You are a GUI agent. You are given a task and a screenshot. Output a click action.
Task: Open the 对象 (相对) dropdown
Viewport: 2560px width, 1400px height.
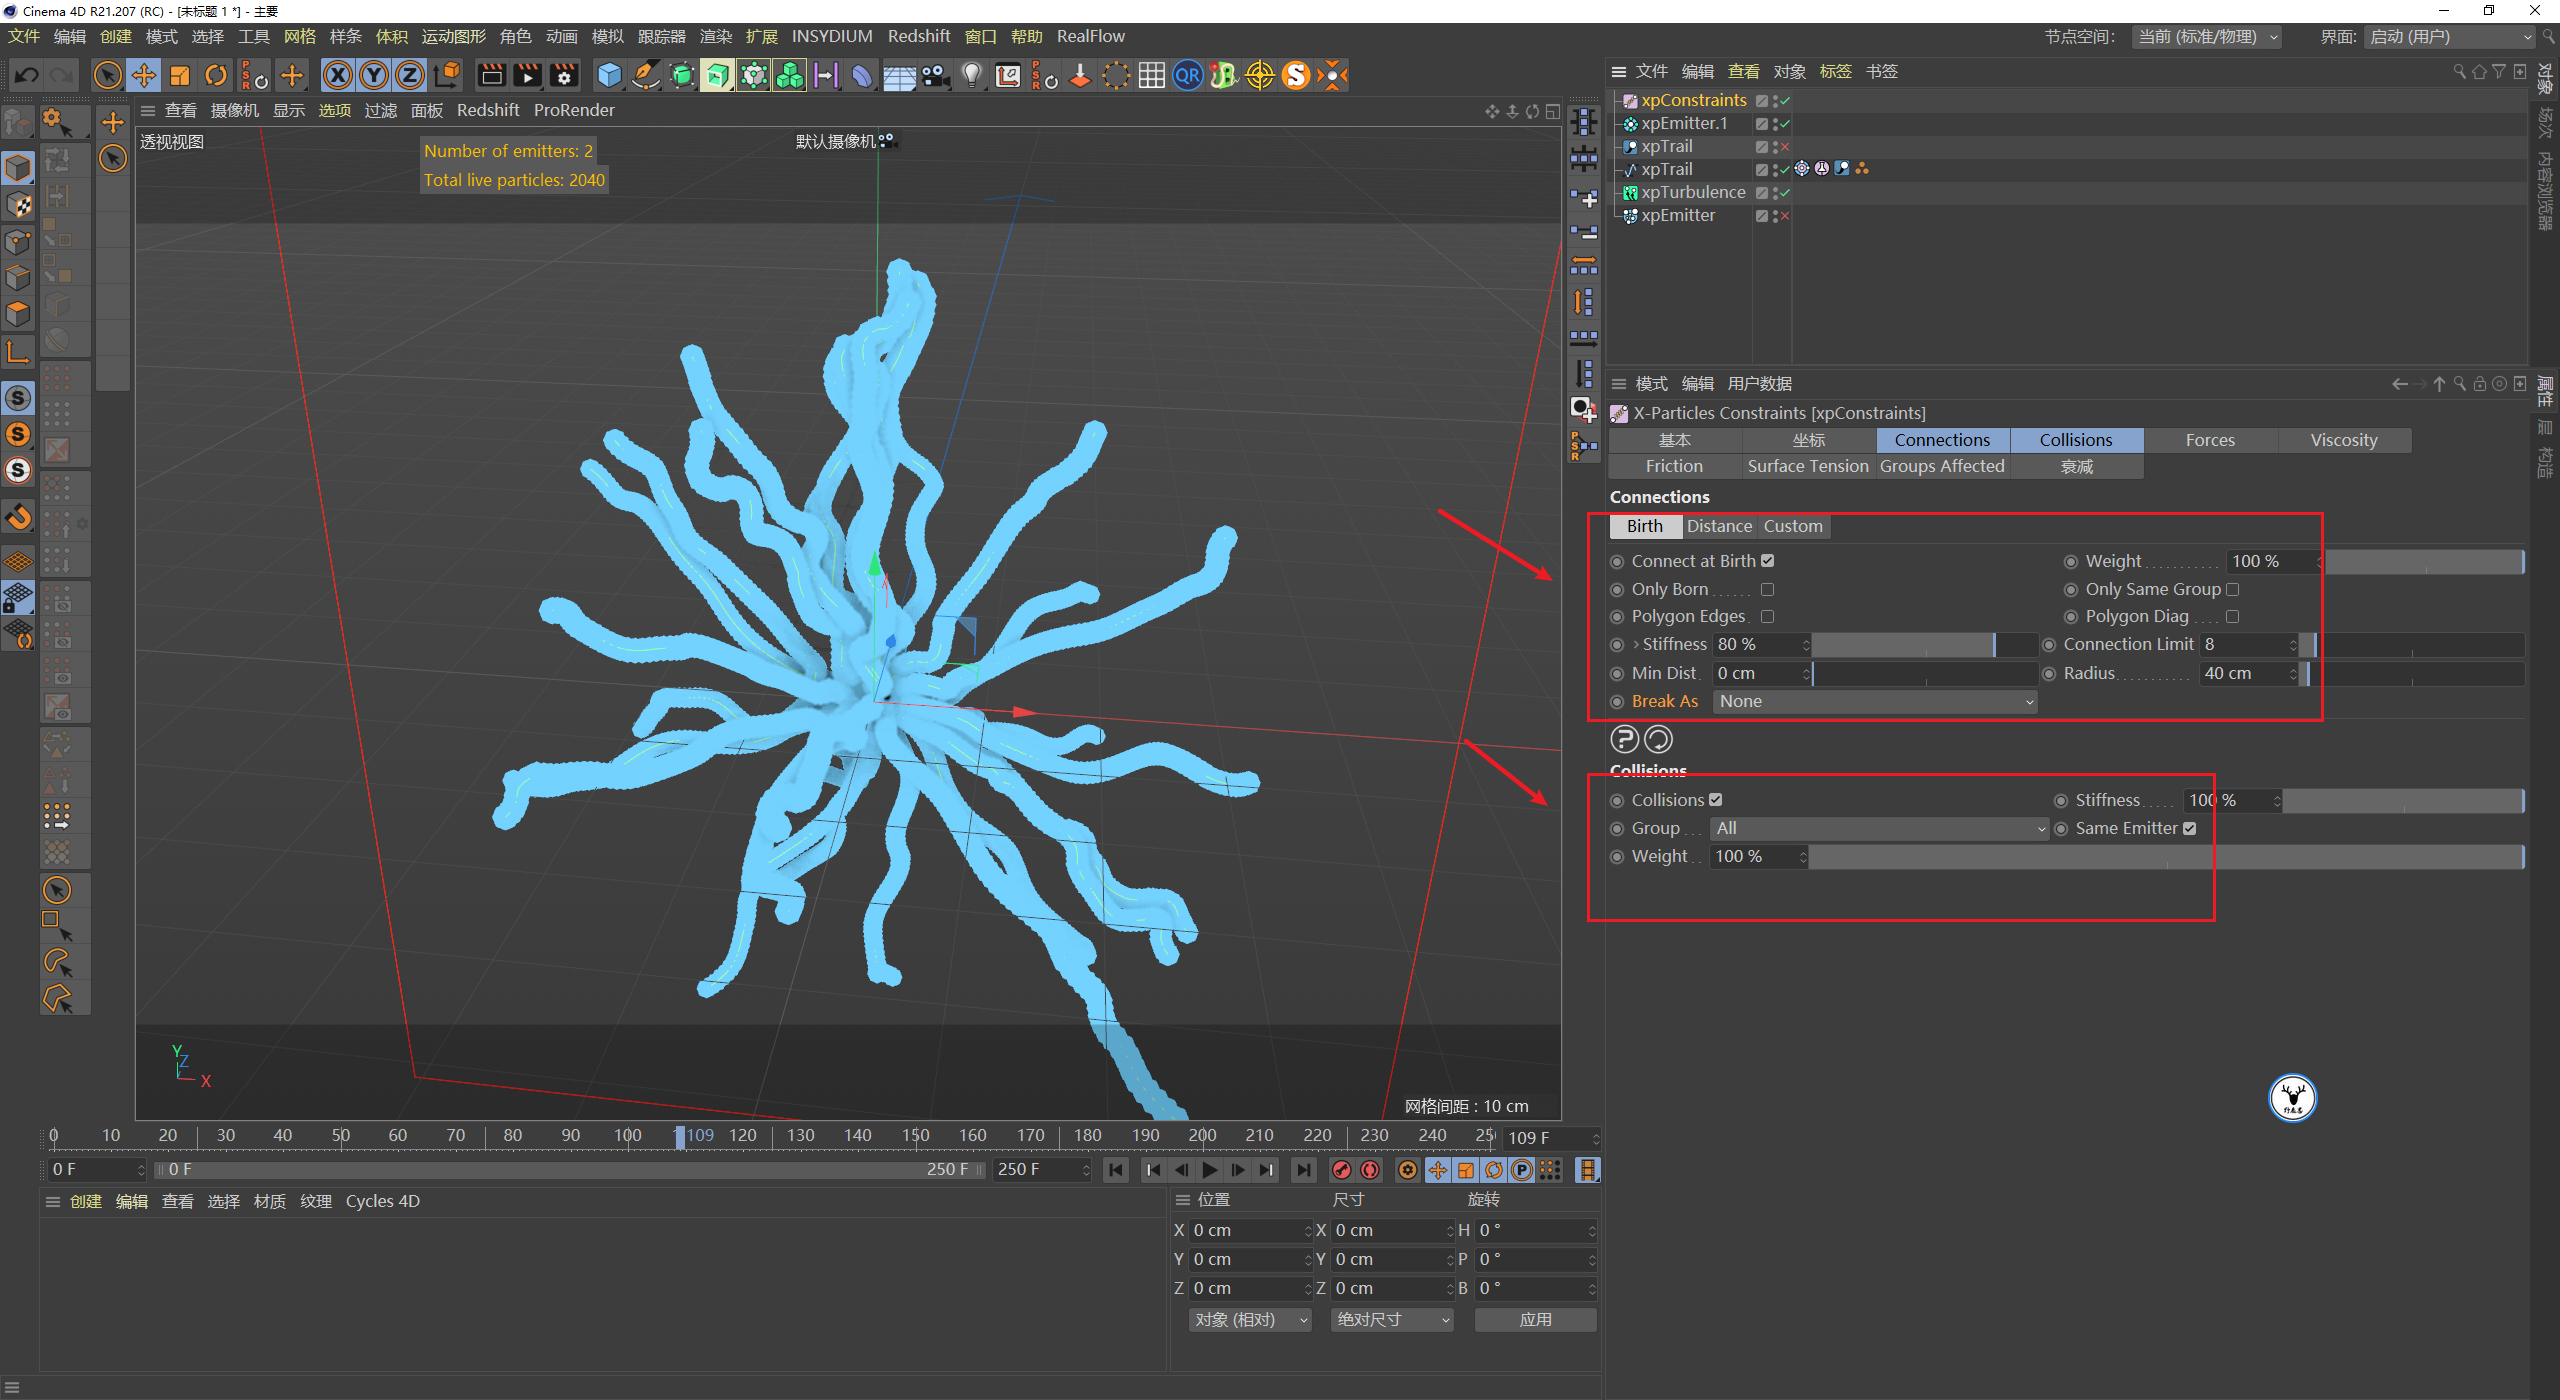1250,1320
